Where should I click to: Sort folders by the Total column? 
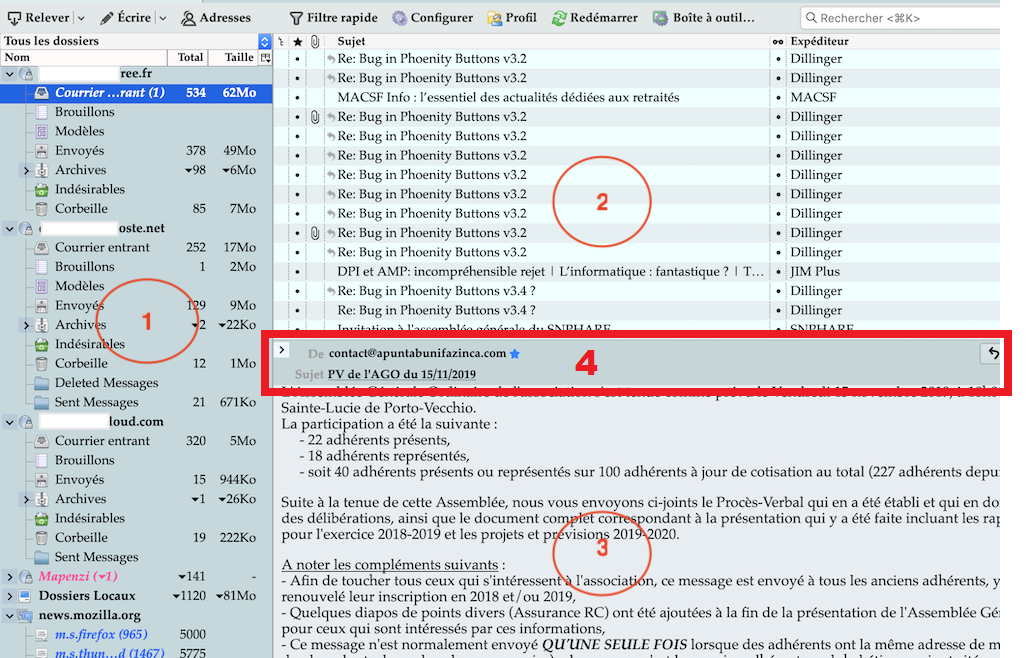[188, 58]
